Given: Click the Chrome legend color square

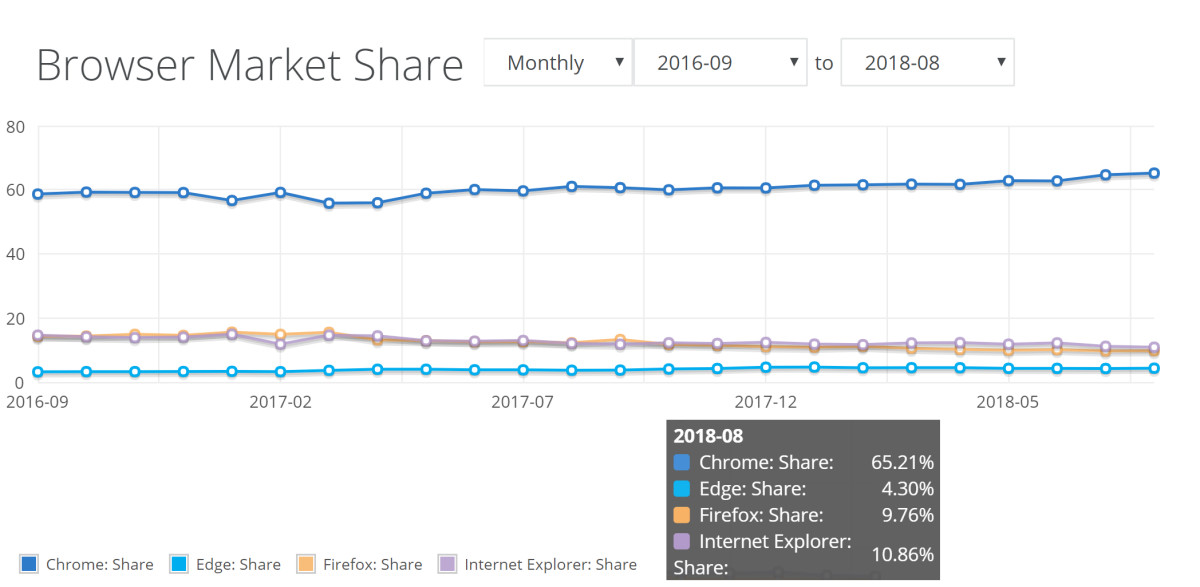Looking at the screenshot, I should point(29,564).
